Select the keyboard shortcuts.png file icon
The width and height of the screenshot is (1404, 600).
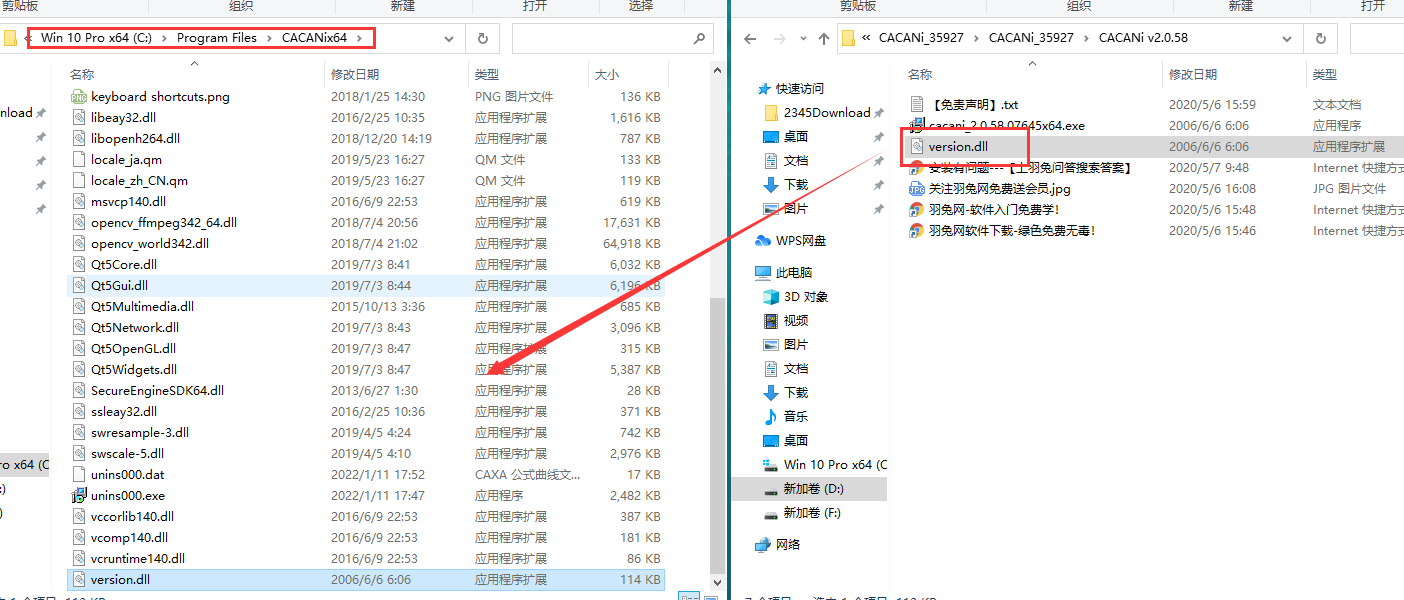pos(79,97)
